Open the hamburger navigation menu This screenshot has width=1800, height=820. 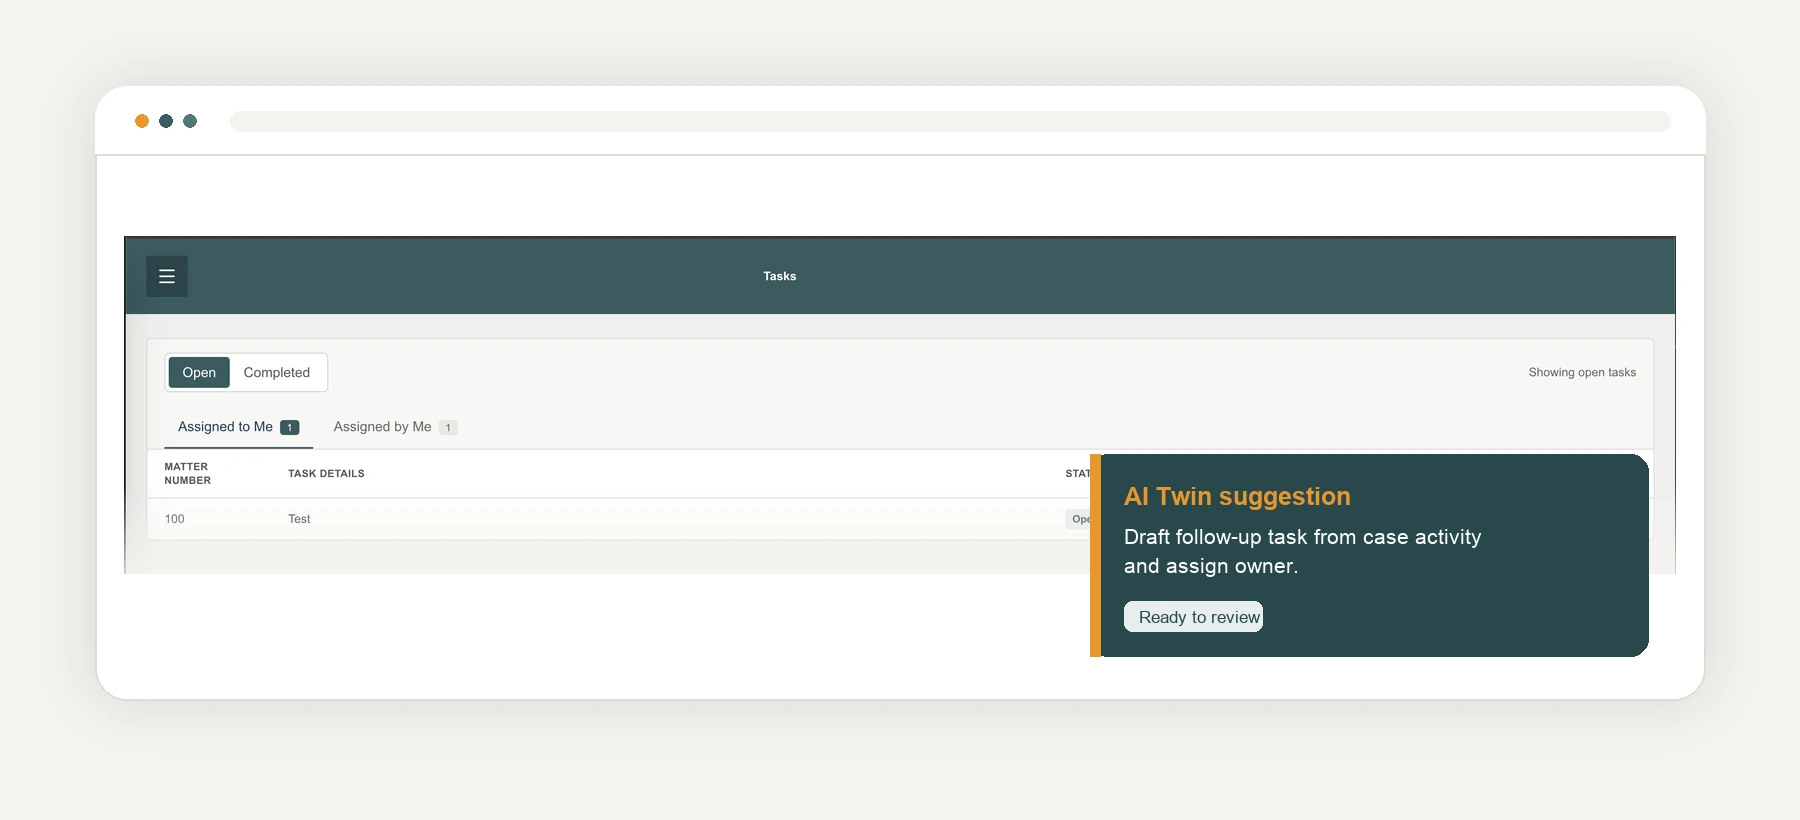[x=167, y=276]
